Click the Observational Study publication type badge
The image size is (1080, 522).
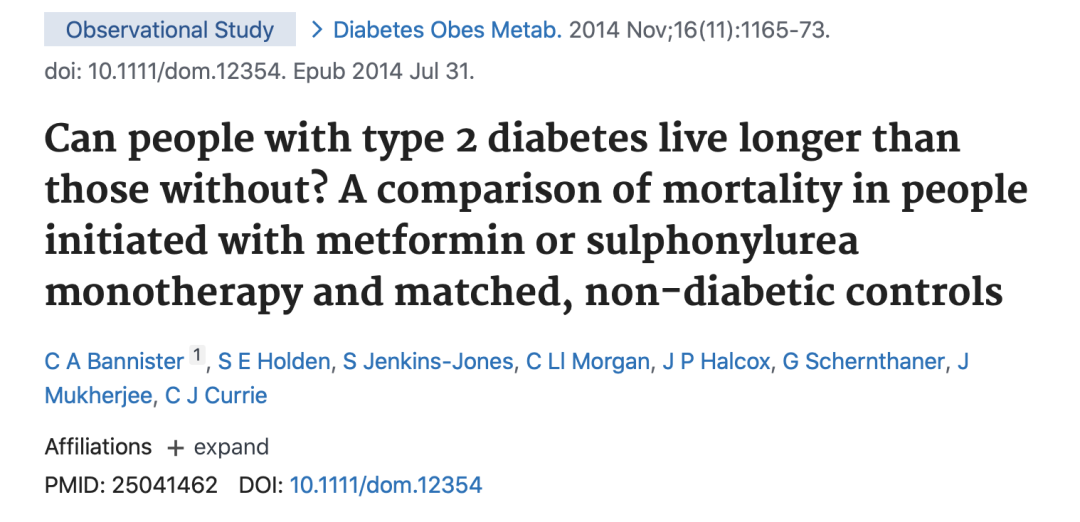(170, 30)
